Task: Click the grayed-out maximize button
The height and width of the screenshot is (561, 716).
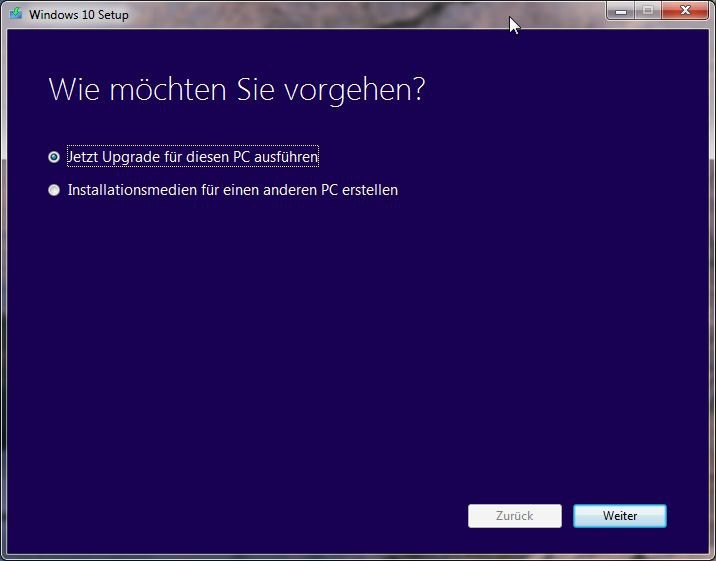Action: pyautogui.click(x=647, y=11)
